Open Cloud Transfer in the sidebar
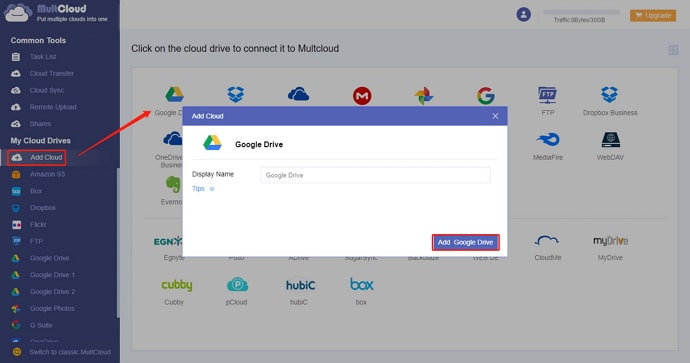 [51, 73]
